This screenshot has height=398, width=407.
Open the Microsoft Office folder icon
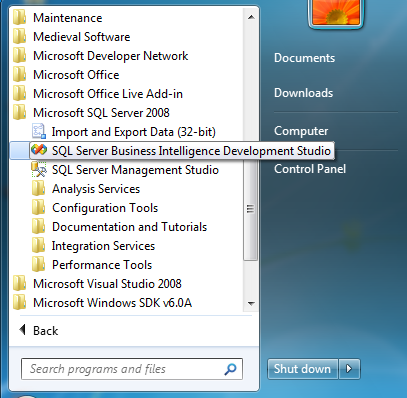click(x=19, y=75)
